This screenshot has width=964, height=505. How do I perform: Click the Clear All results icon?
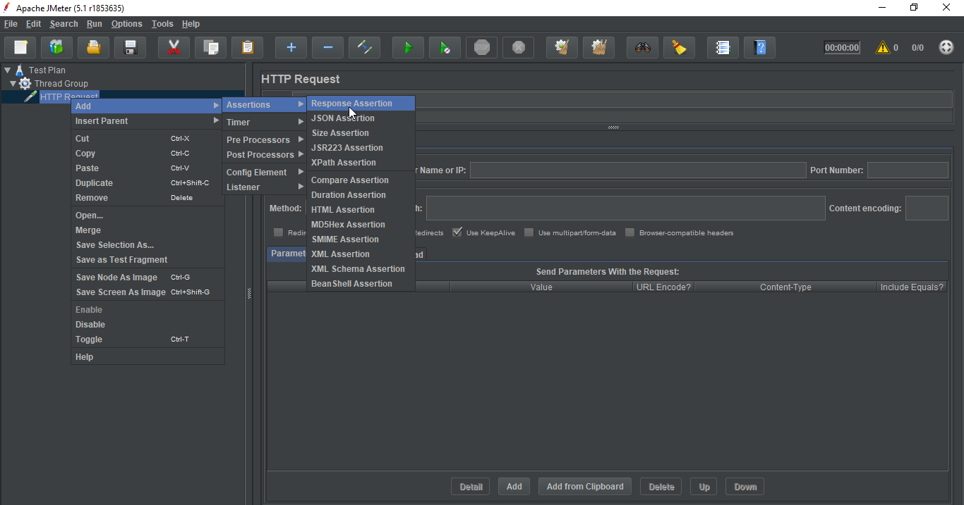tap(599, 47)
